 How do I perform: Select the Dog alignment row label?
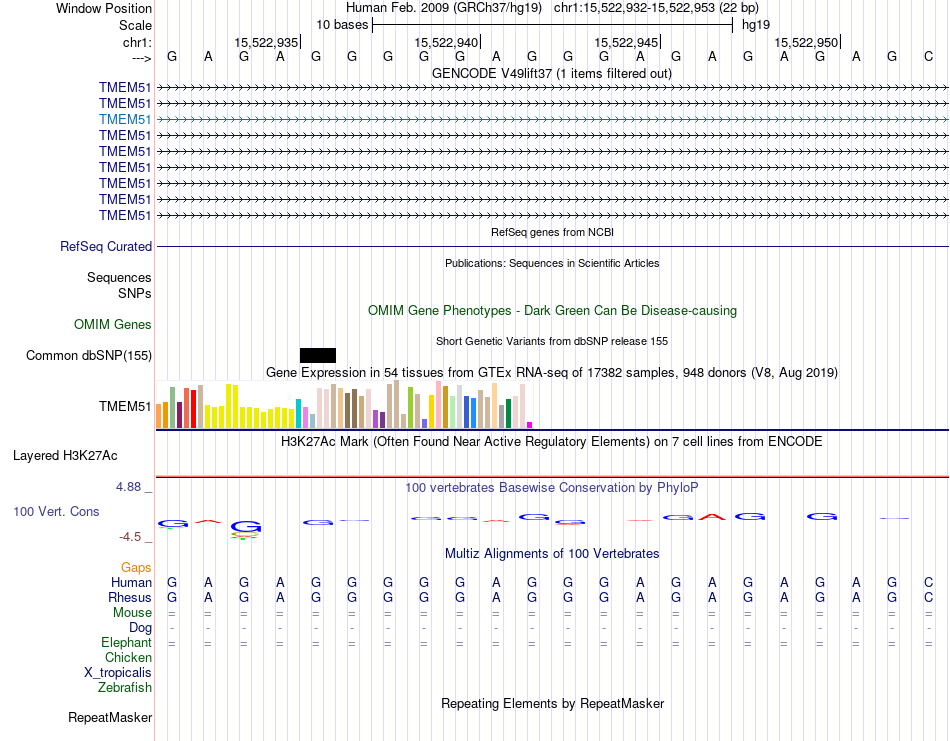(x=140, y=628)
